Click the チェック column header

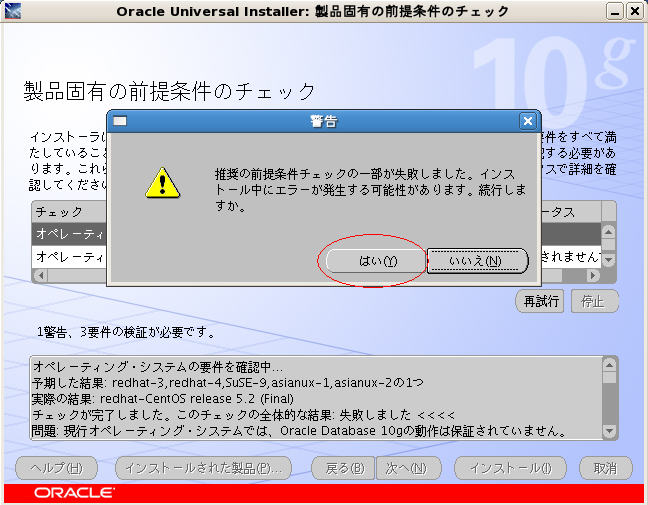(x=69, y=212)
